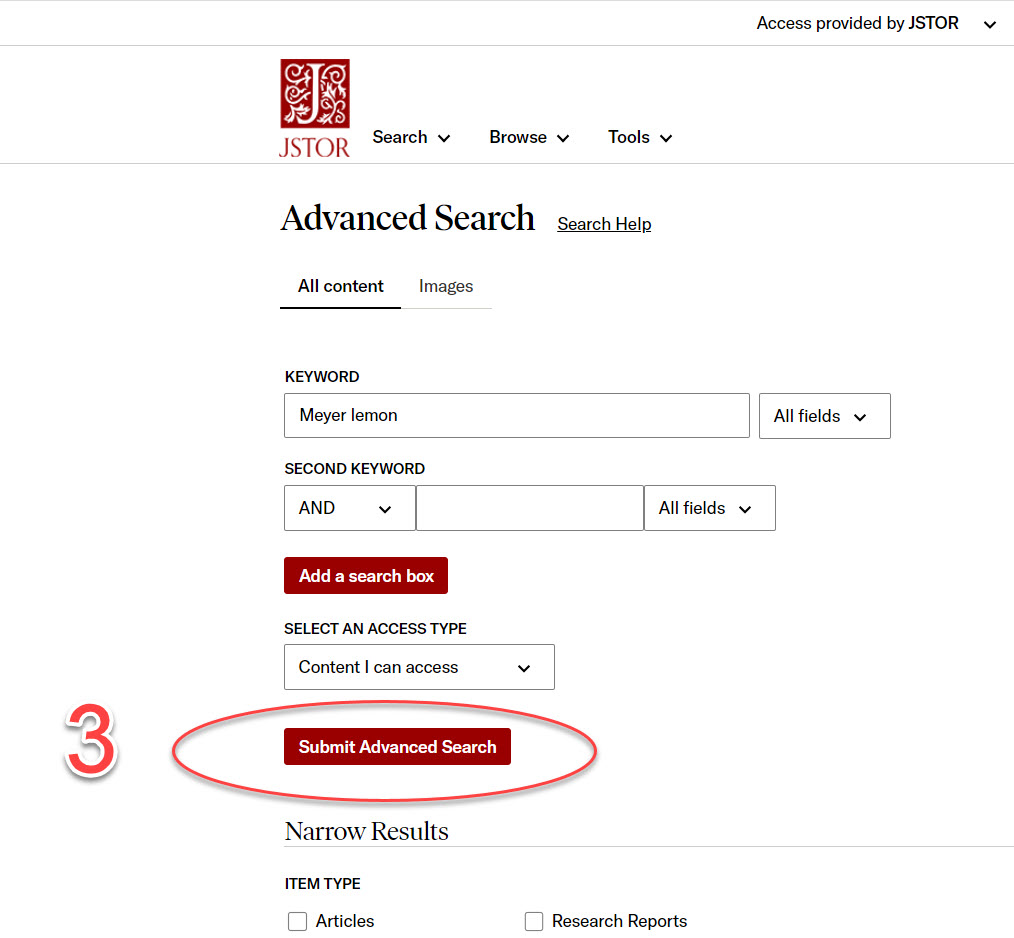Open the Search navigation menu
This screenshot has height=938, width=1014.
[410, 138]
